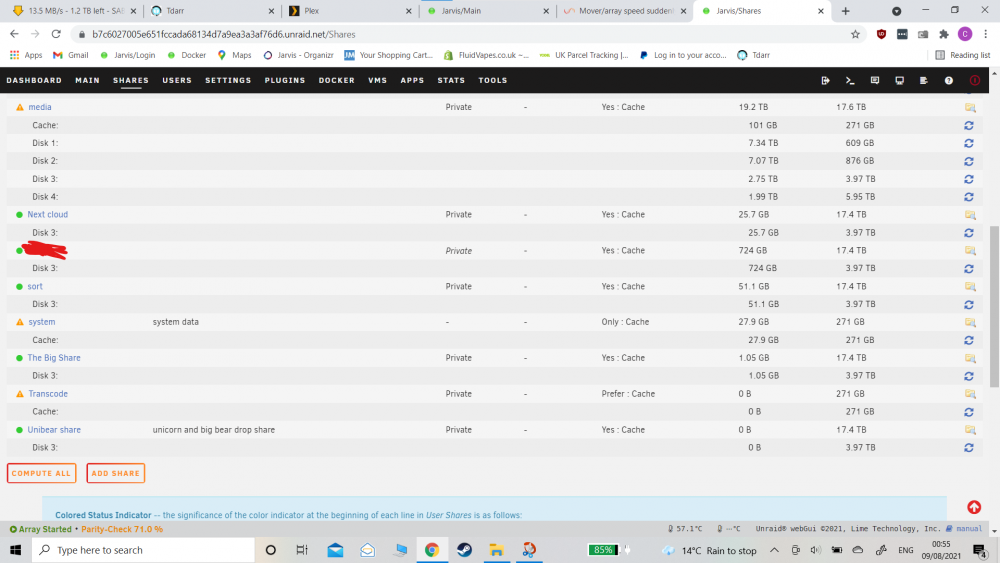Go to the Dashboard menu
Viewport: 1000px width, 563px height.
pyautogui.click(x=34, y=80)
